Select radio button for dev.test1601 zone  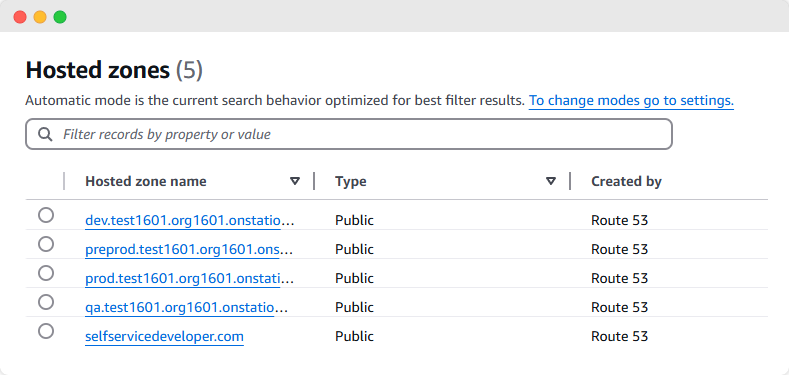(46, 215)
